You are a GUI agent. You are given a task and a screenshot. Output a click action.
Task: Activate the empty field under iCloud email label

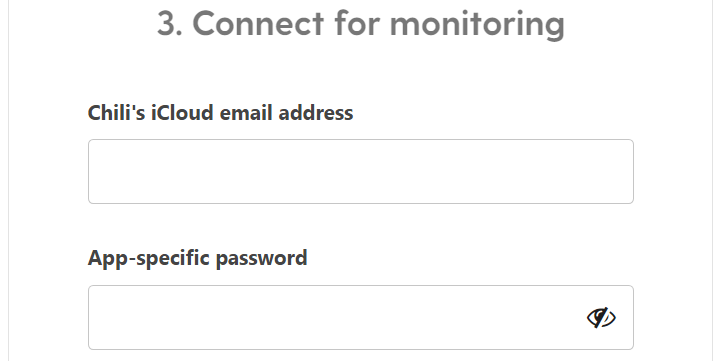(x=361, y=172)
